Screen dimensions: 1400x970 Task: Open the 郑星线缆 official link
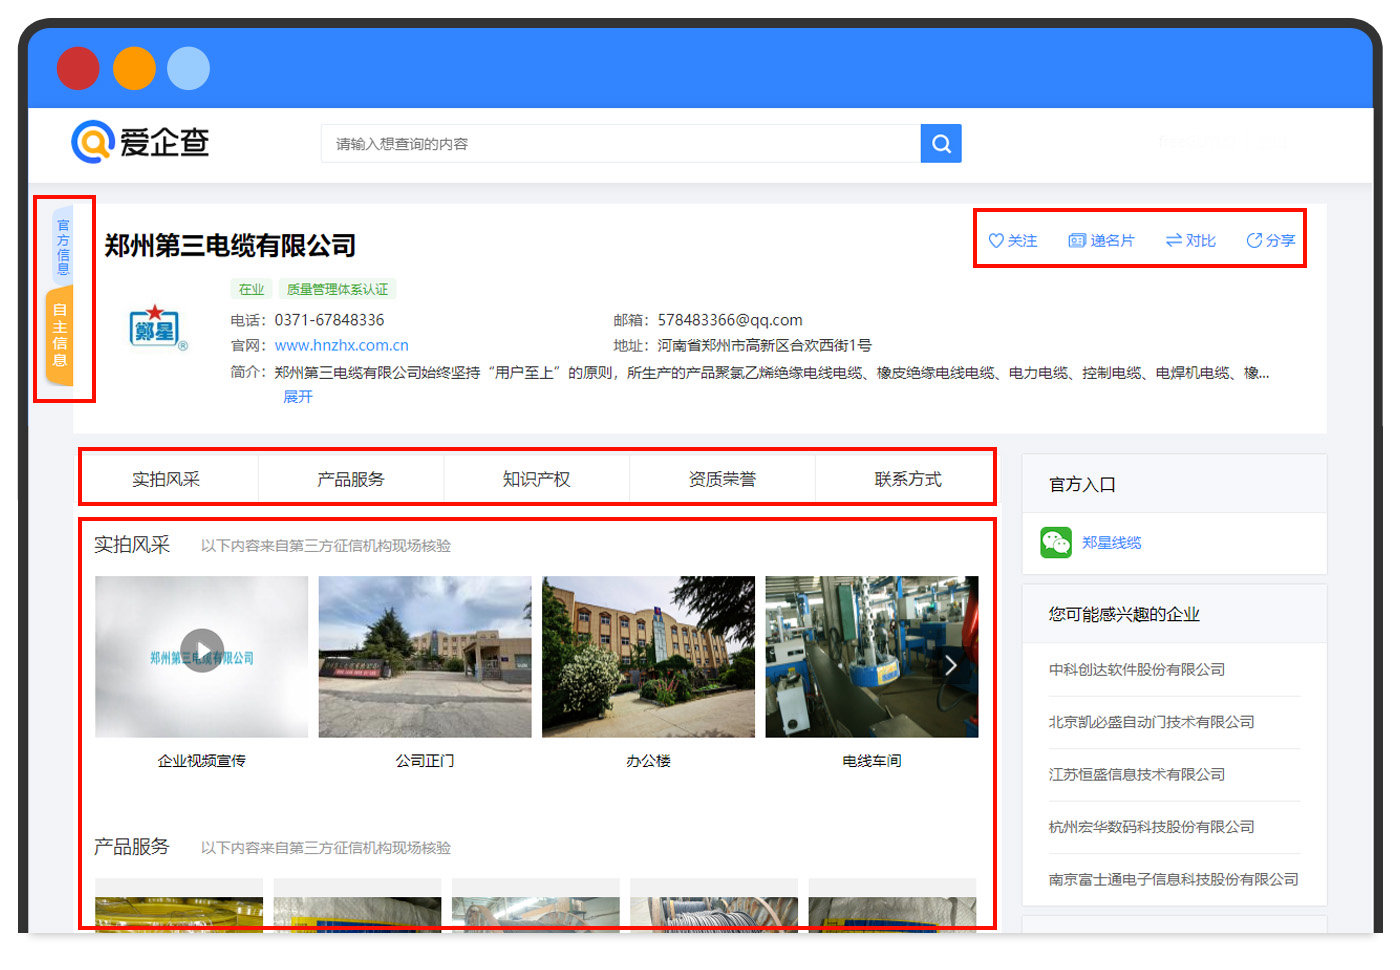point(1111,542)
